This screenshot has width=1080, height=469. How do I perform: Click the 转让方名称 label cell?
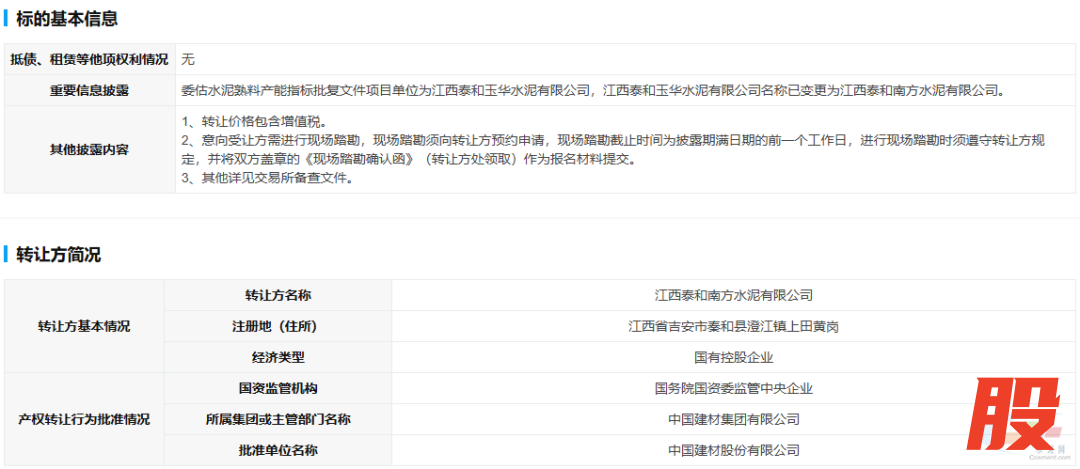[x=277, y=295]
